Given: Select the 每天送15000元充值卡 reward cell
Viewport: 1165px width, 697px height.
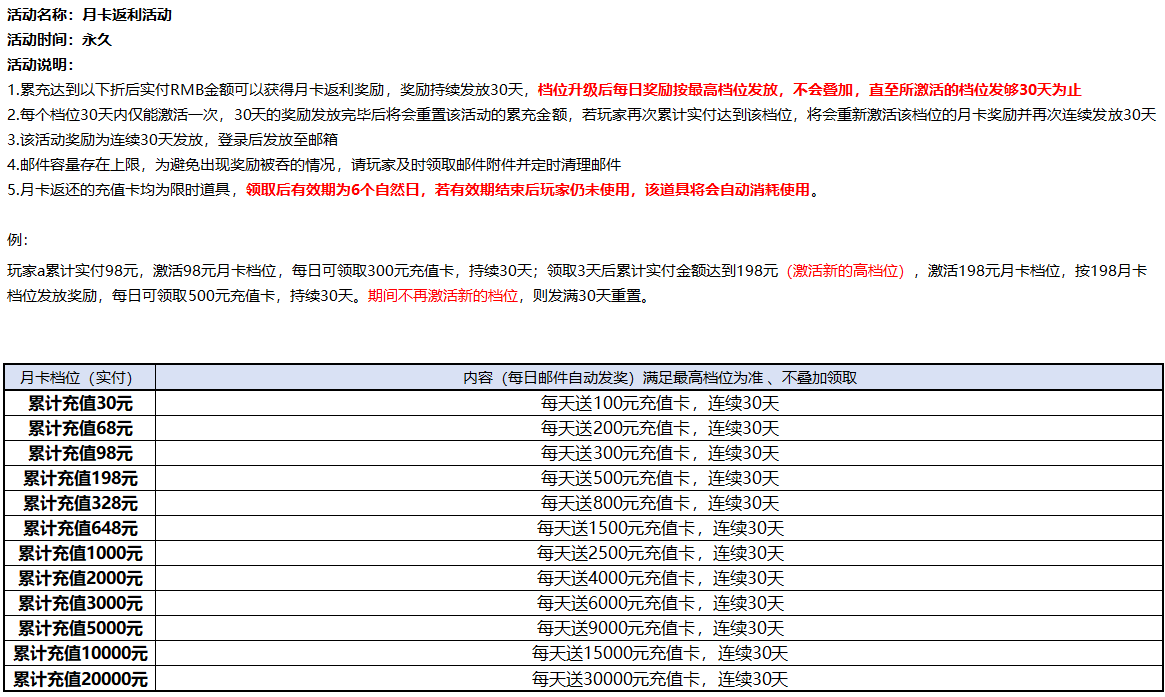Looking at the screenshot, I should pos(659,654).
